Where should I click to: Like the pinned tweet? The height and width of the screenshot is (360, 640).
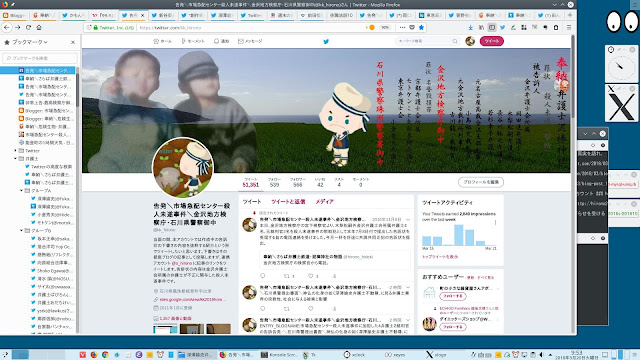point(311,276)
